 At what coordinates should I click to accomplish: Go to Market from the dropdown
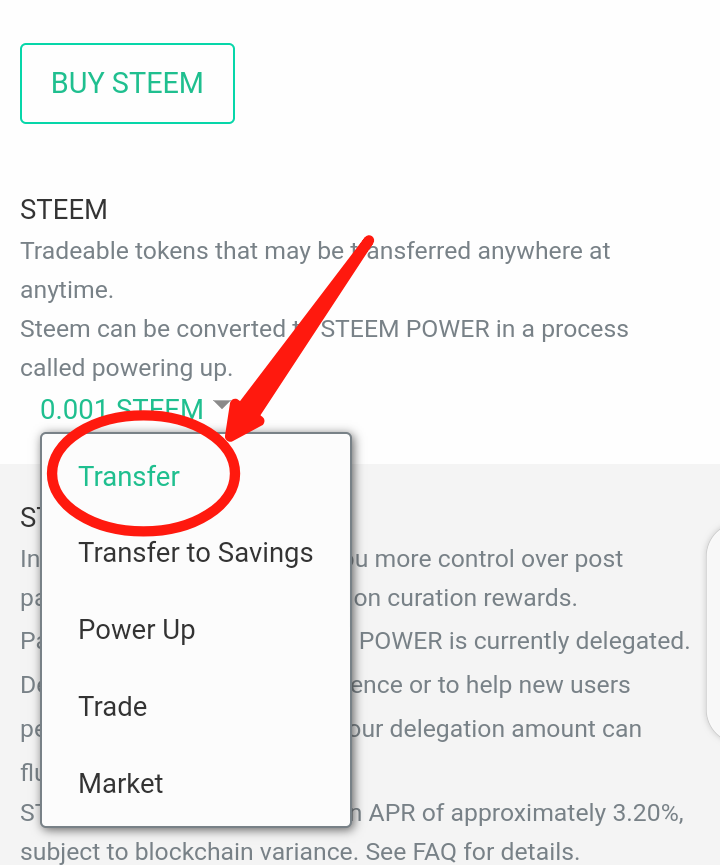(121, 784)
